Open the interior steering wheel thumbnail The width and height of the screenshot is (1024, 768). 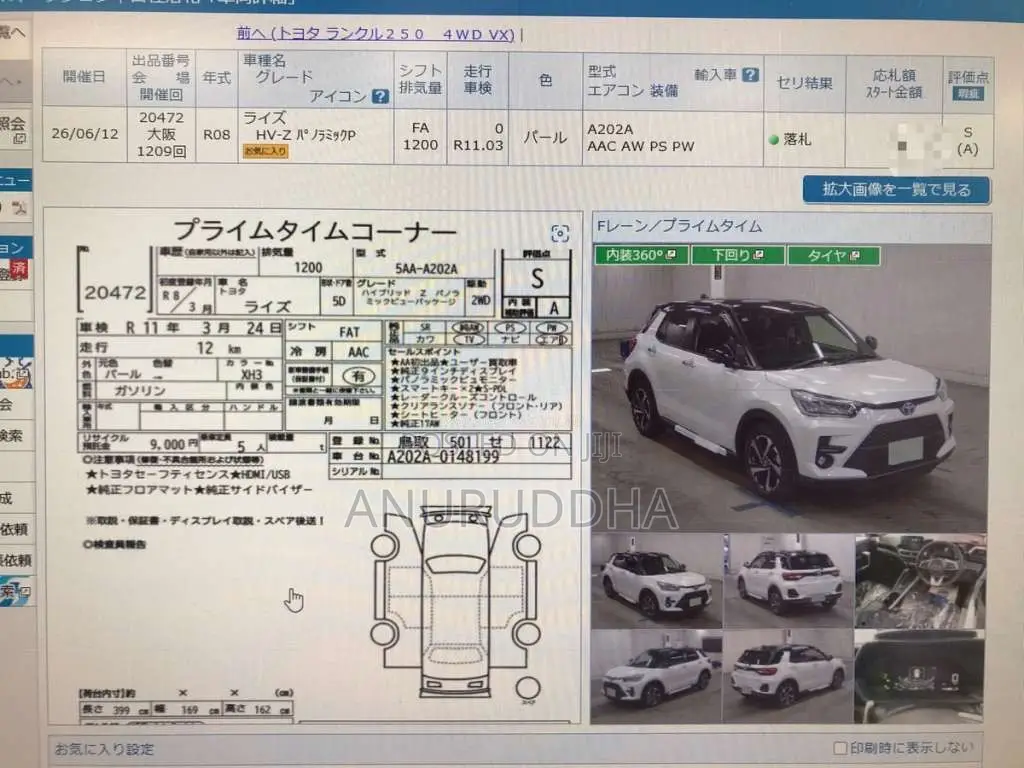[920, 581]
